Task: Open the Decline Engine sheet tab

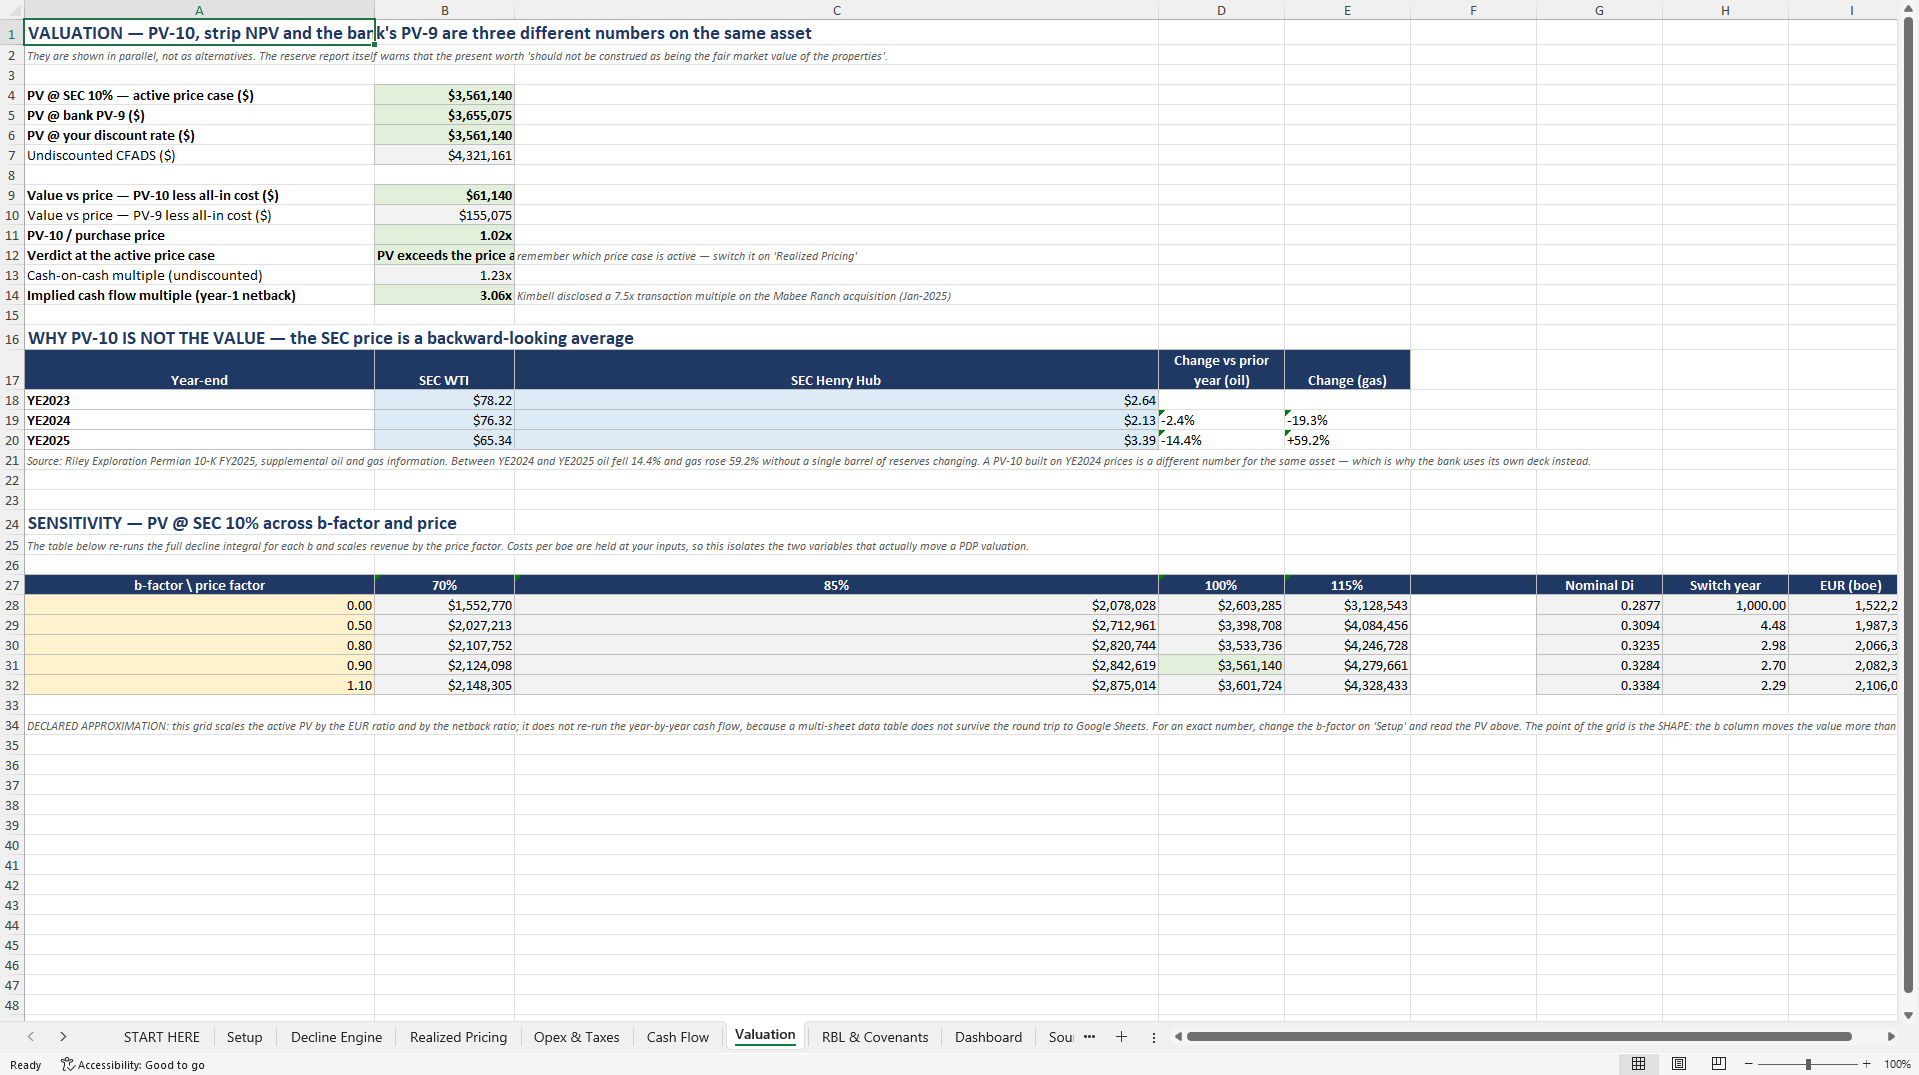Action: click(336, 1037)
